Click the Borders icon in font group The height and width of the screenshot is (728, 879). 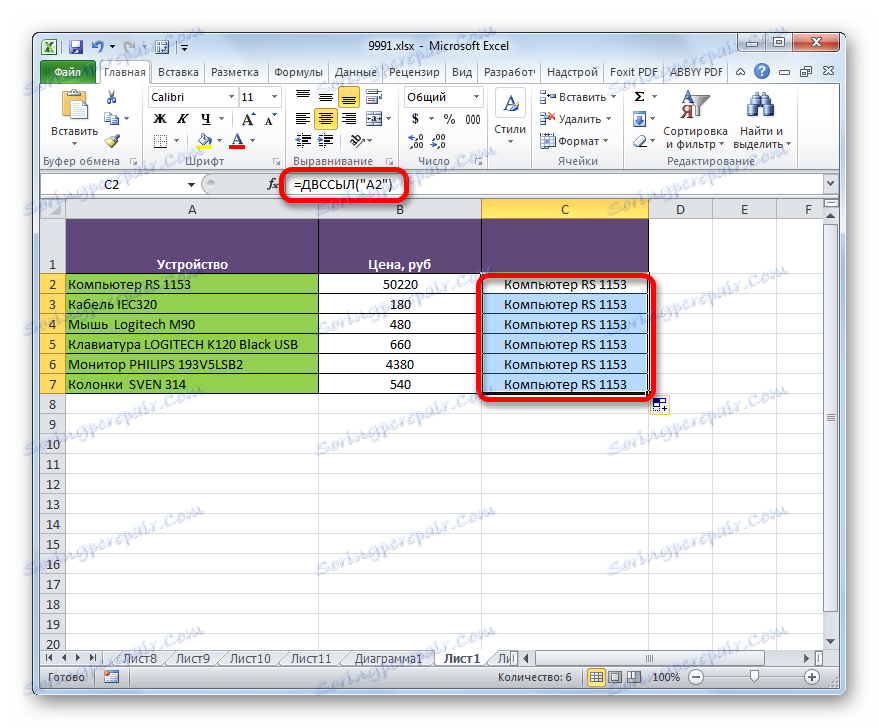(x=160, y=141)
